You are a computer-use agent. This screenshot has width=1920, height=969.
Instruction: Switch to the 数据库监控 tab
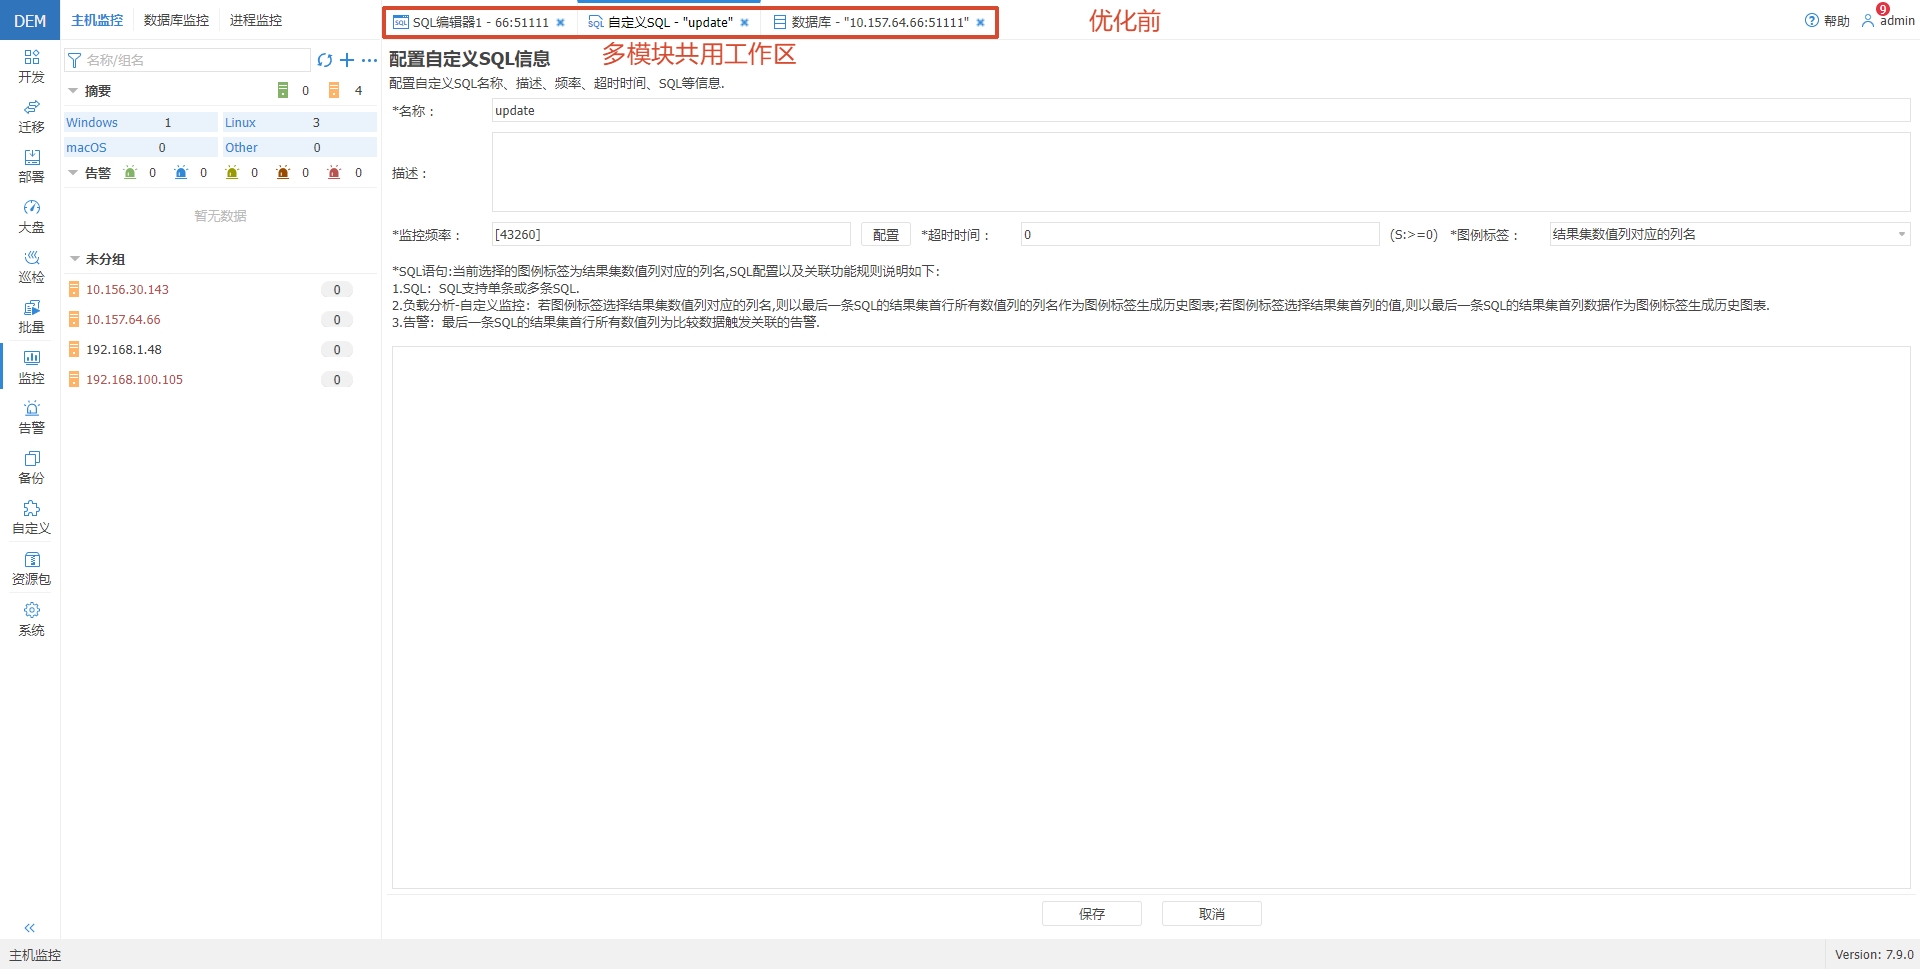pos(176,20)
